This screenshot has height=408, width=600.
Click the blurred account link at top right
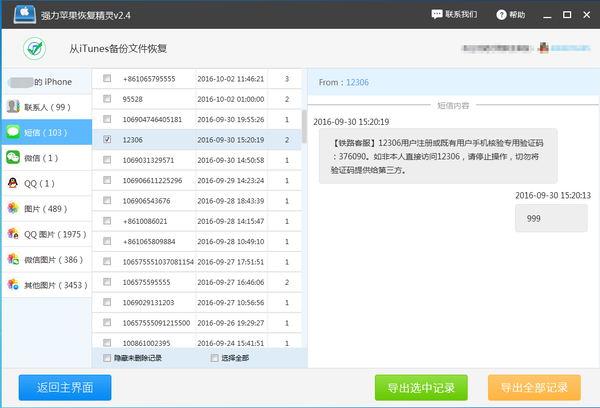click(570, 48)
